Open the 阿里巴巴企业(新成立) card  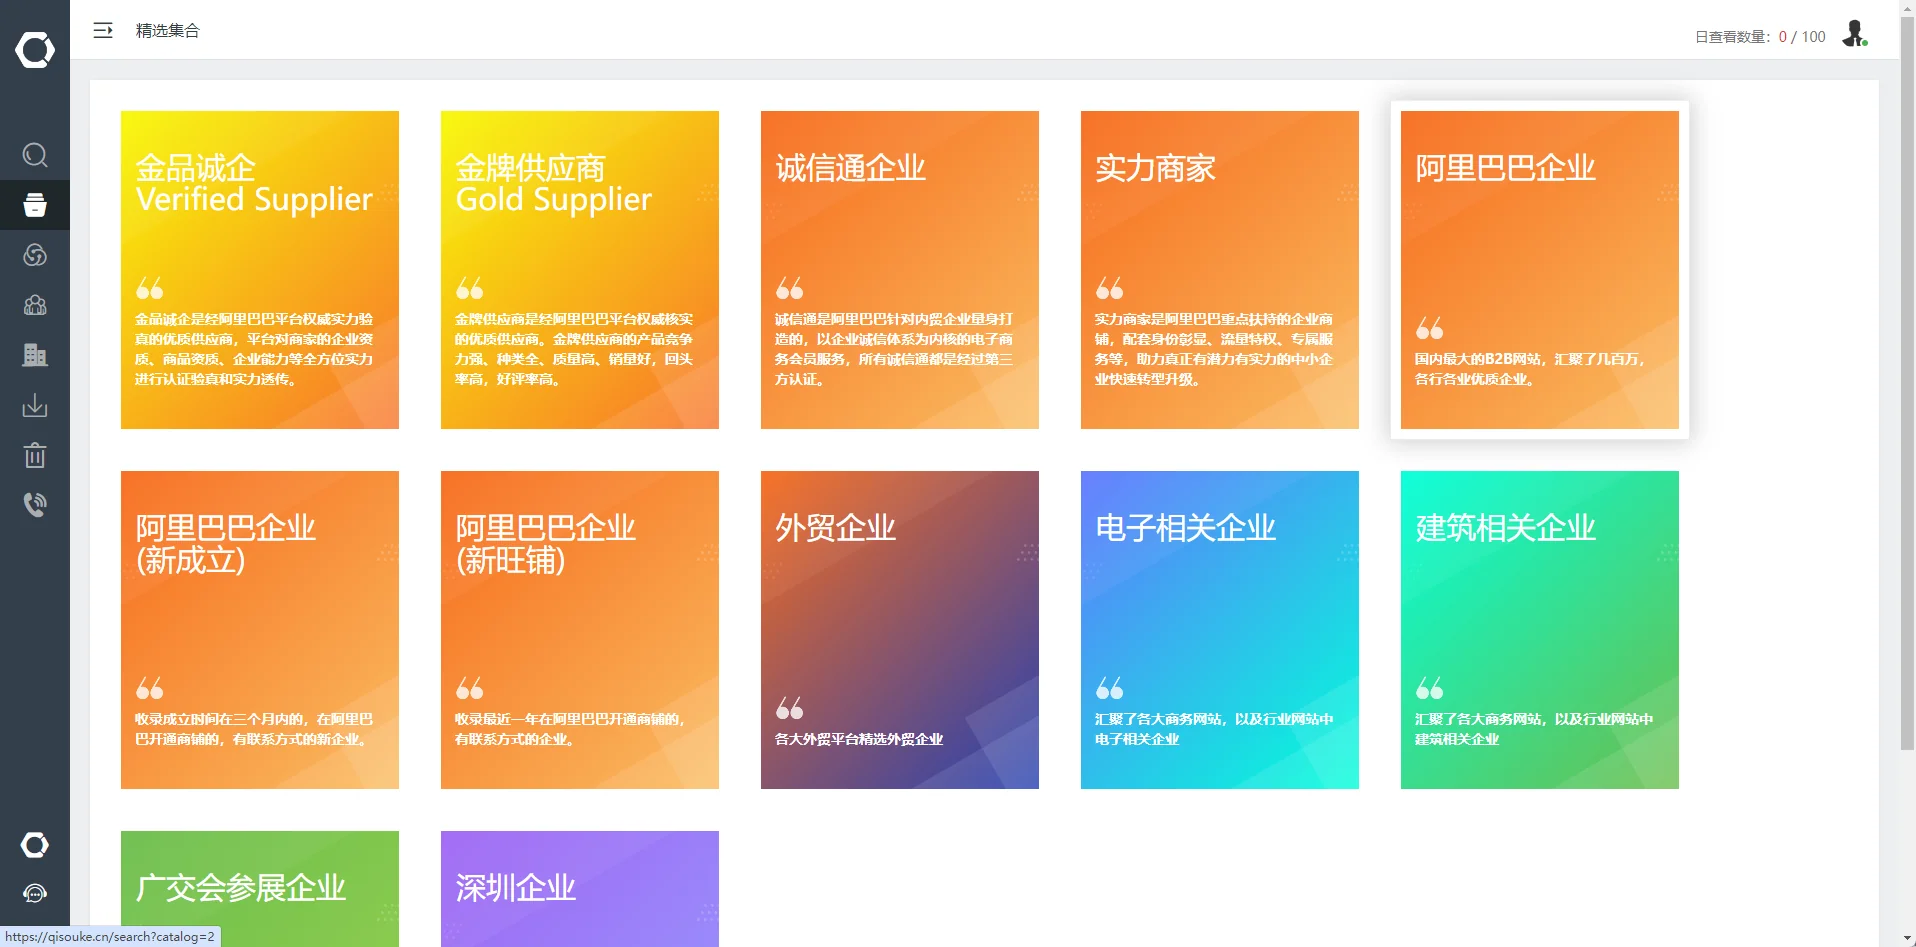pos(260,630)
